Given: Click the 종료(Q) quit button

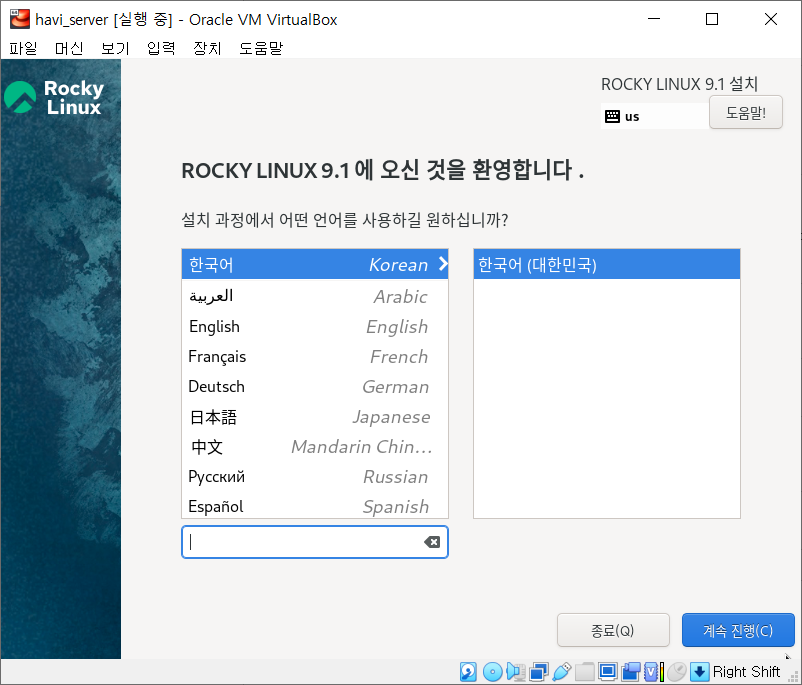Looking at the screenshot, I should pos(613,630).
